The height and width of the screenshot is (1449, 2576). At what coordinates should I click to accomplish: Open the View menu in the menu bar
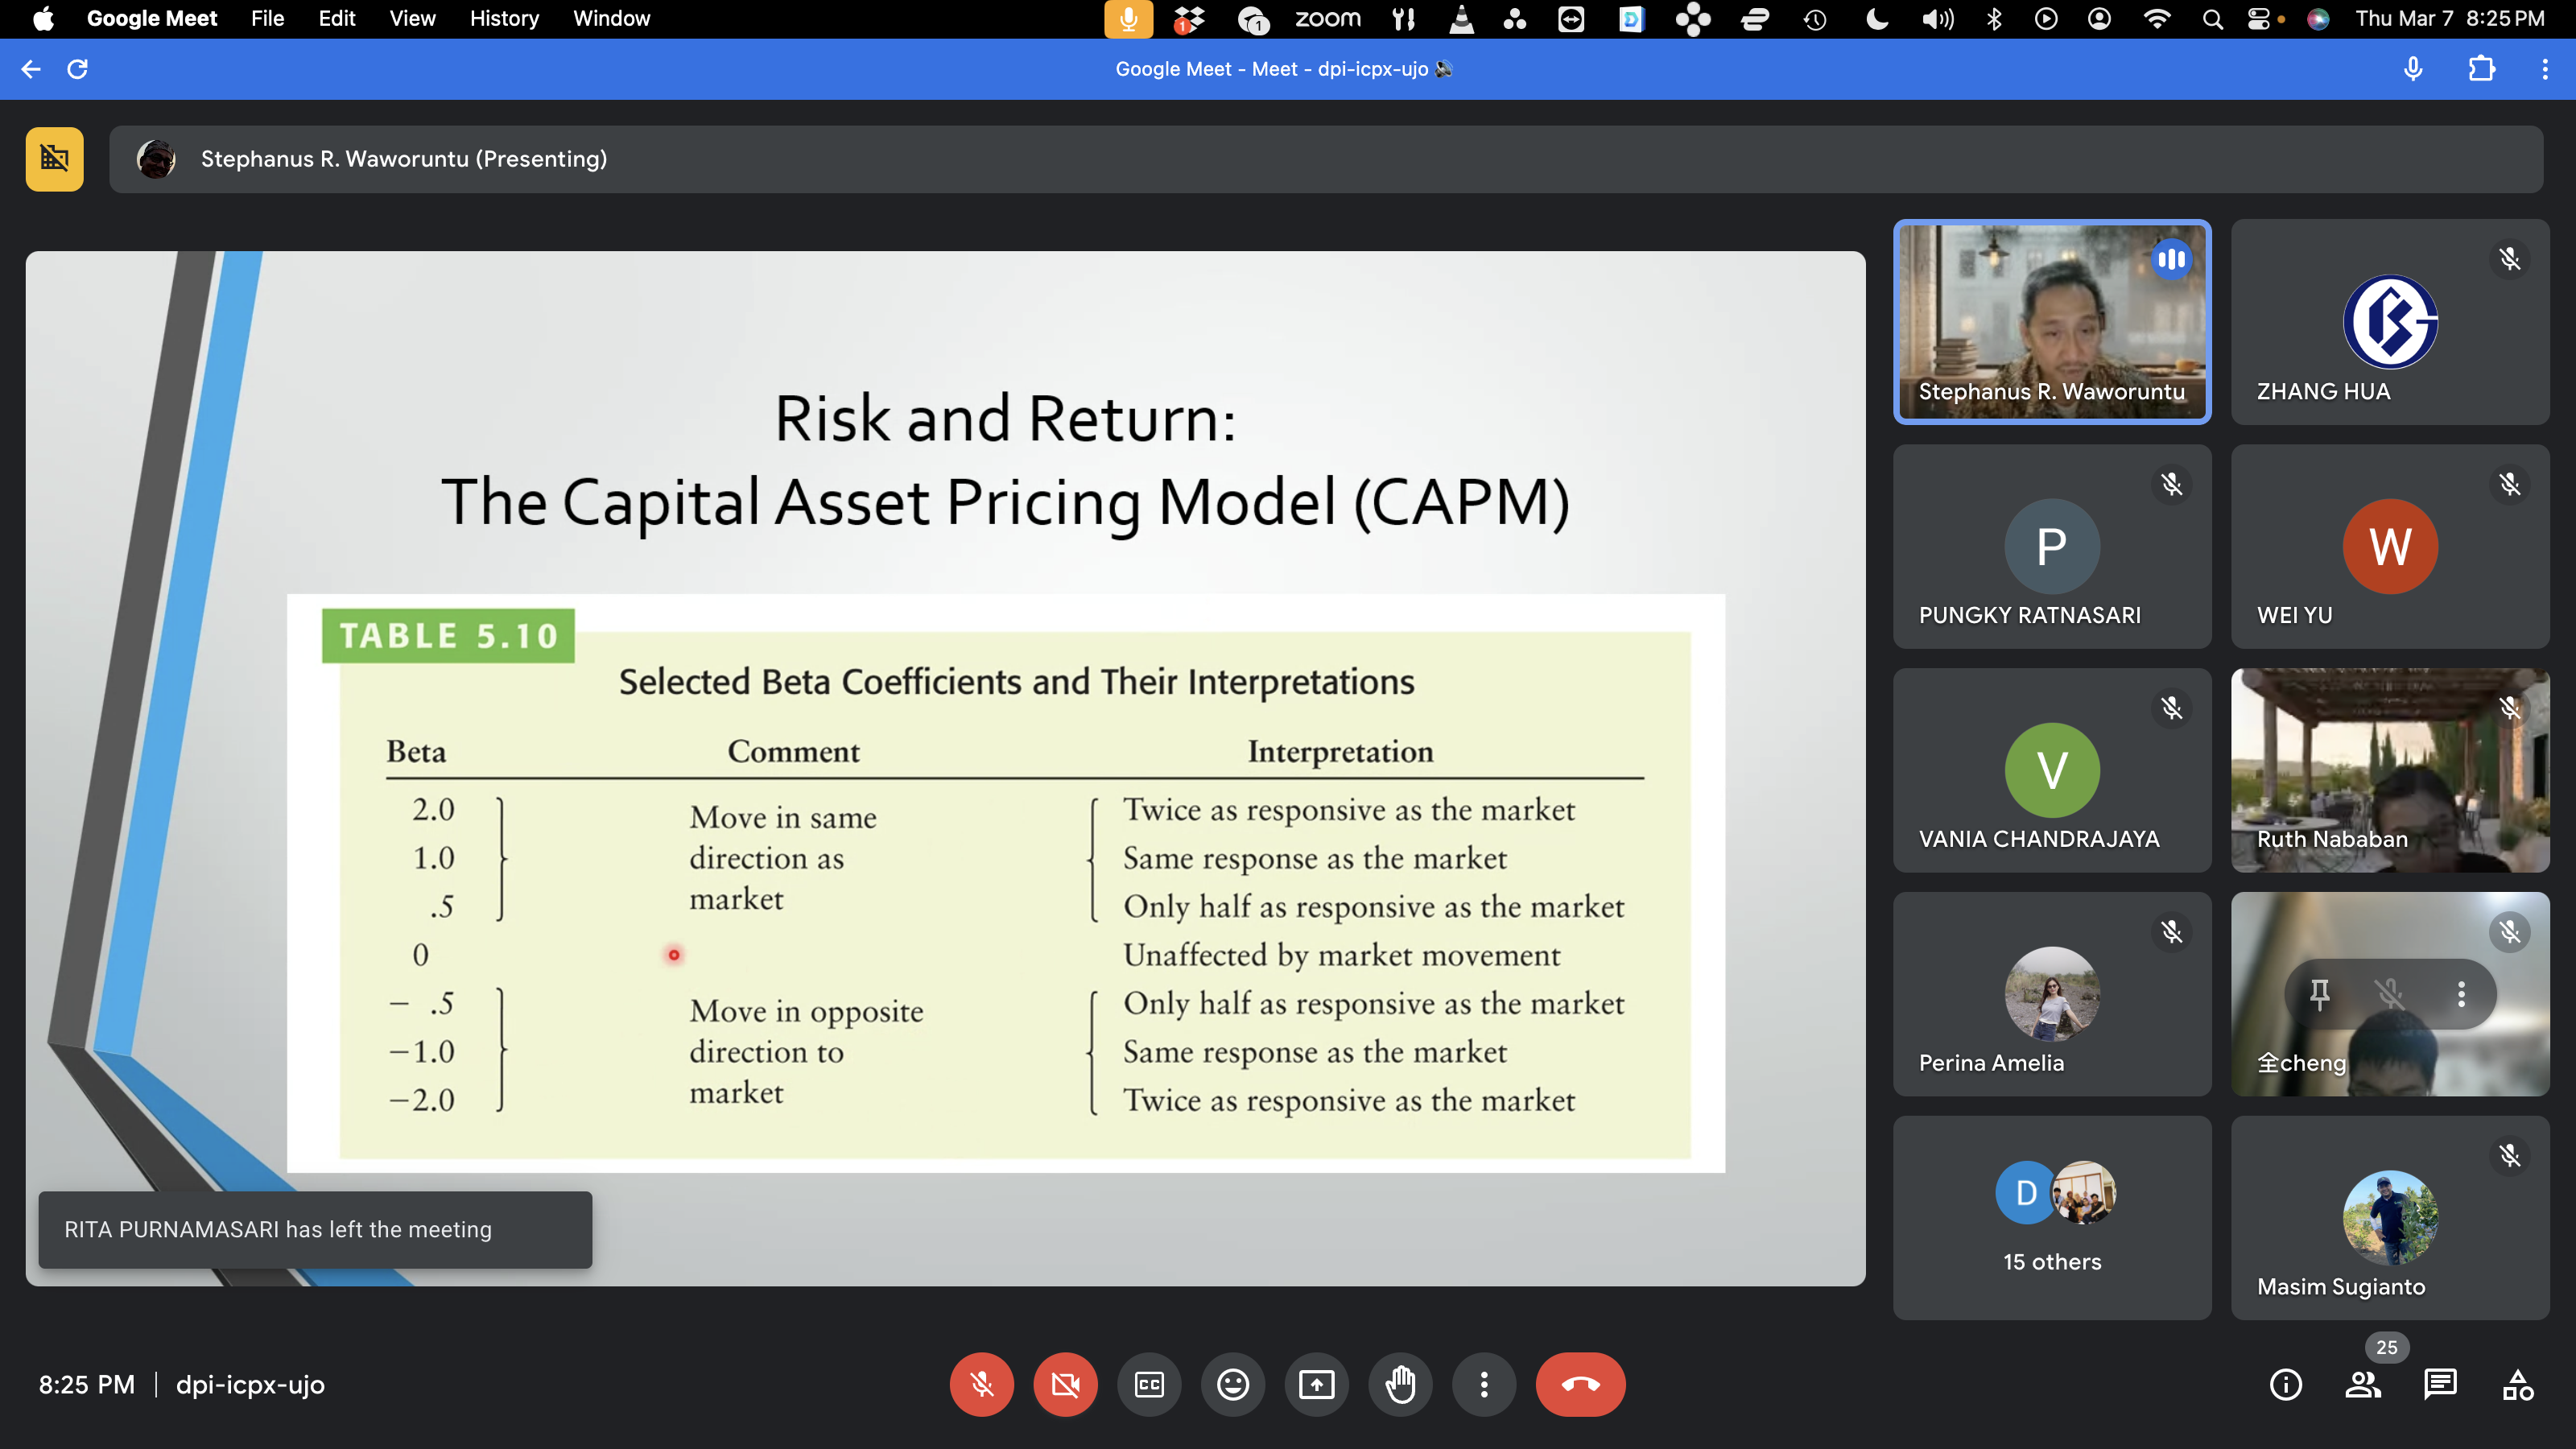pos(412,18)
